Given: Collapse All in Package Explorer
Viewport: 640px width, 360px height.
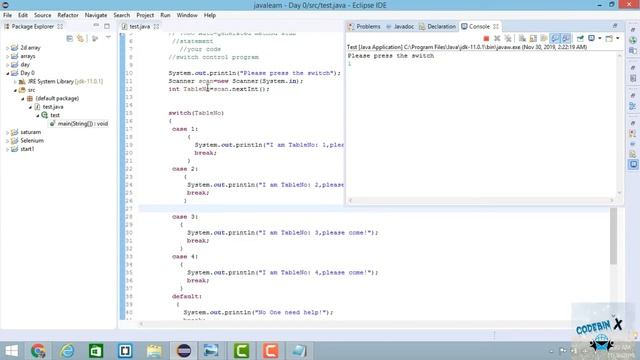Looking at the screenshot, I should (x=69, y=38).
